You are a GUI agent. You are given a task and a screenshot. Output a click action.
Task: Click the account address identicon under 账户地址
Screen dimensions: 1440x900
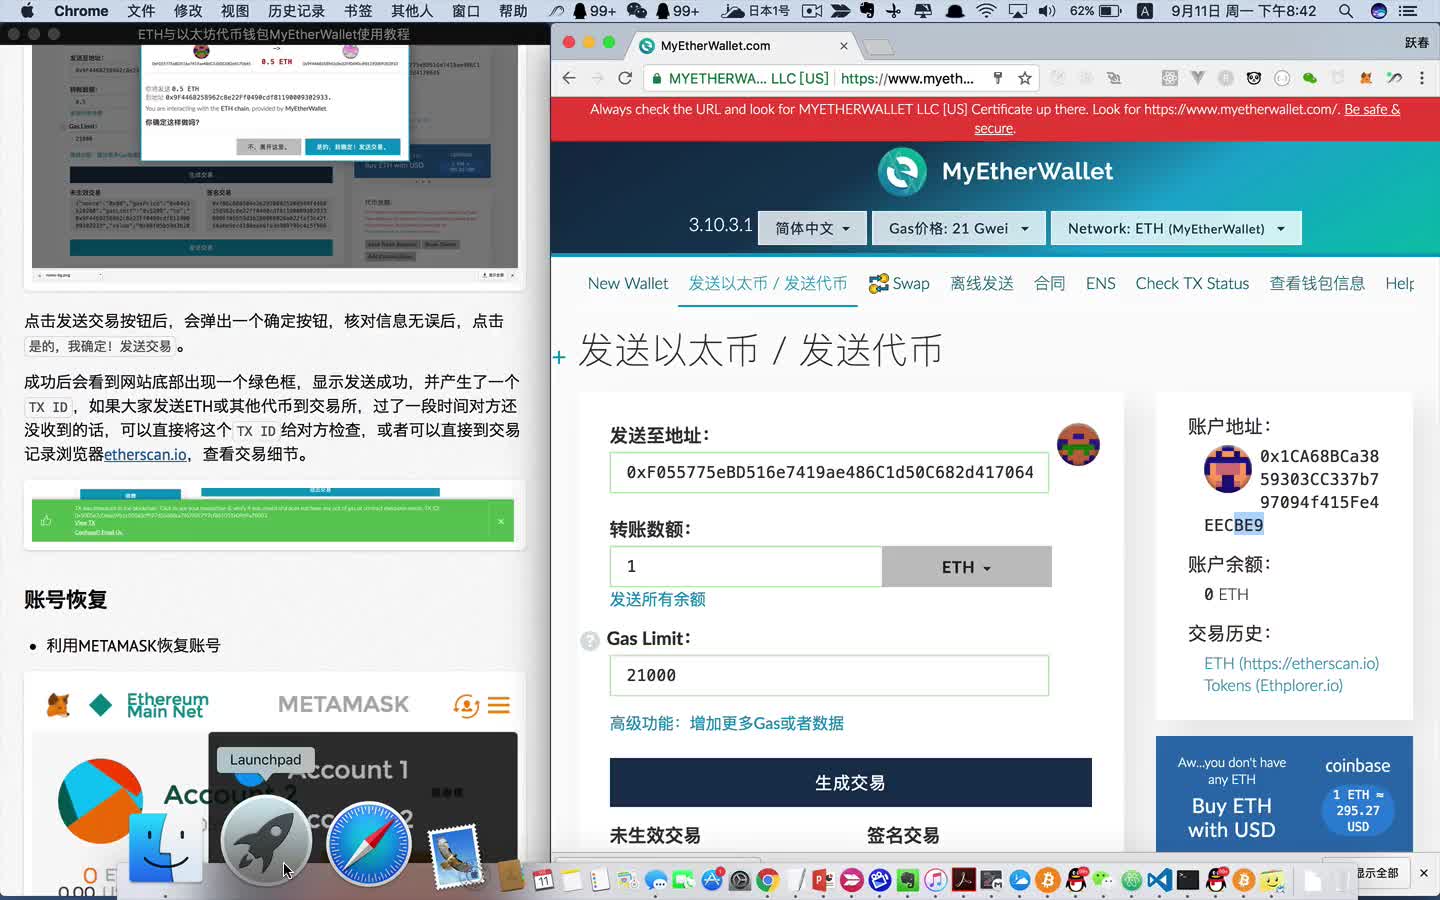[1228, 469]
